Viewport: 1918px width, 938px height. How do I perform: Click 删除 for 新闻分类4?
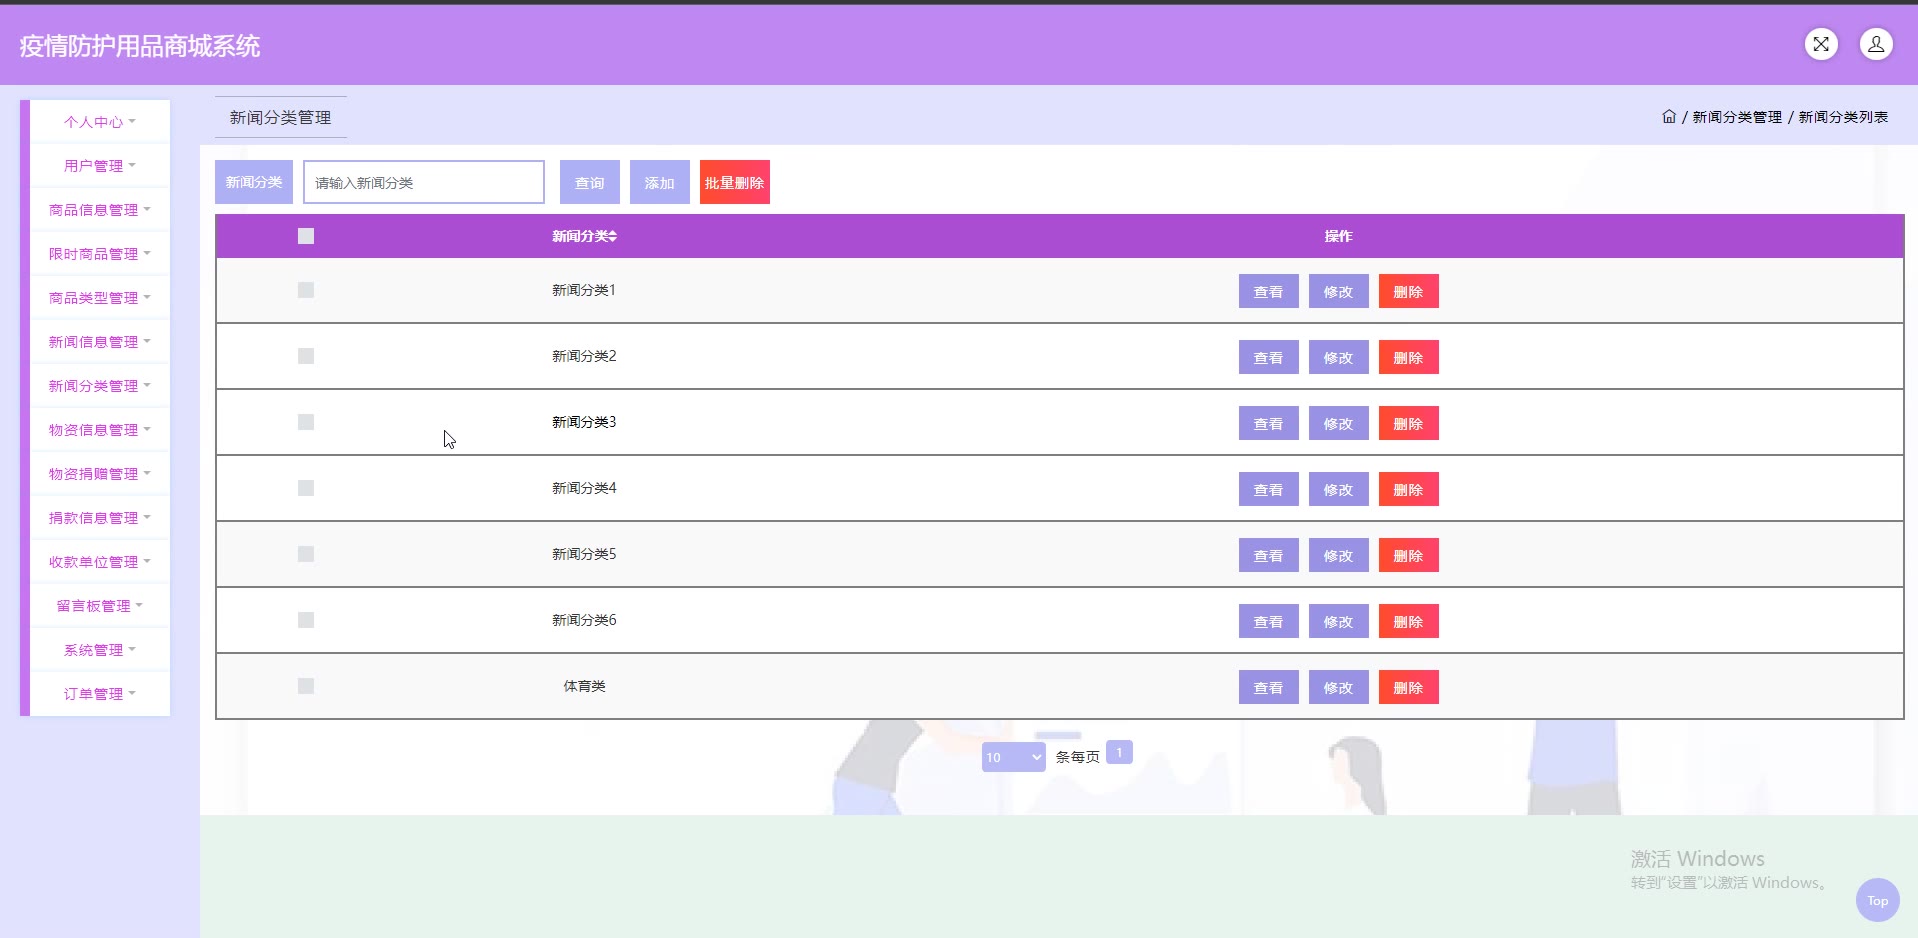[x=1409, y=489]
